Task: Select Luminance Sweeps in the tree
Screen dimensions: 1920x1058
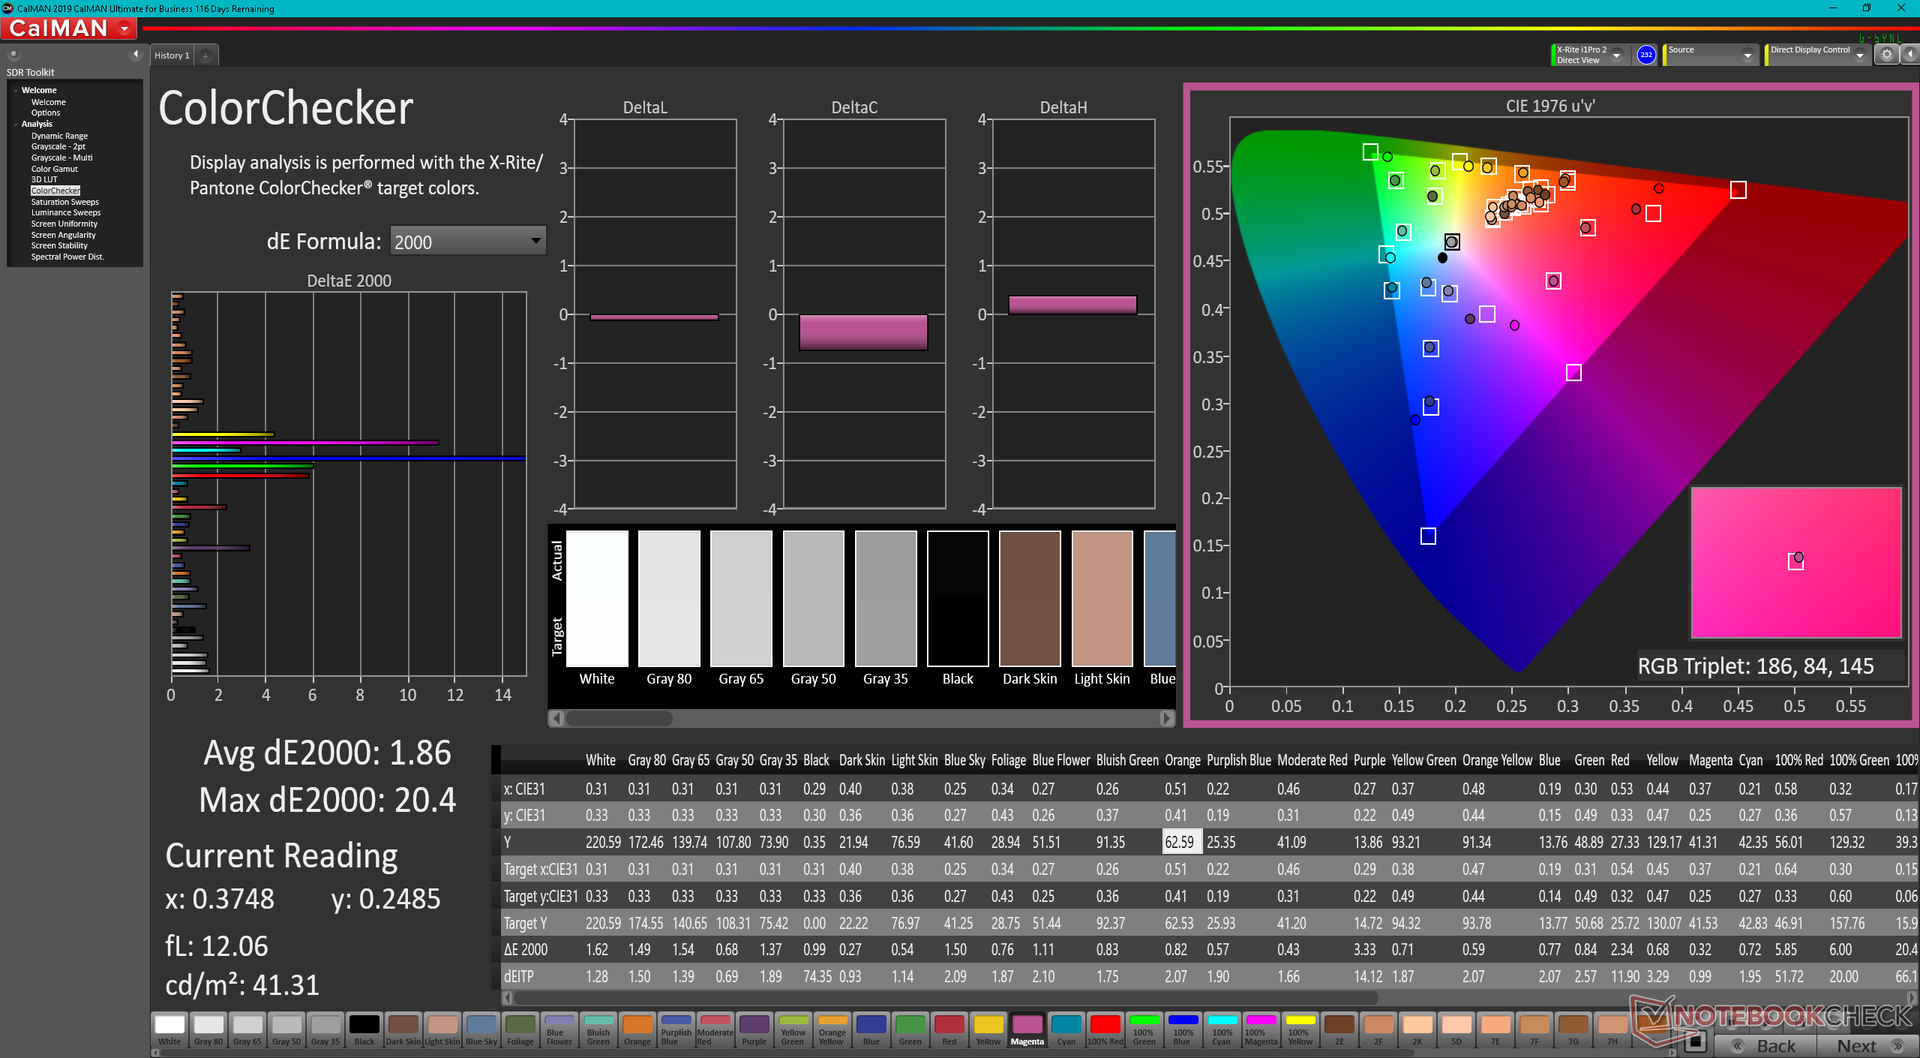Action: 66,213
